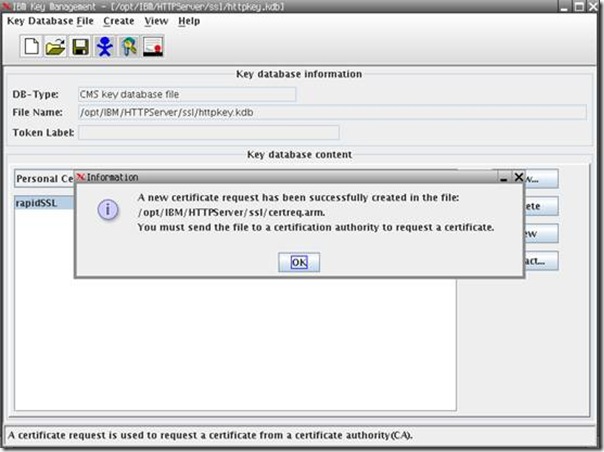Screen dimensions: 604x452
Task: Open the Create menu
Action: click(x=119, y=21)
